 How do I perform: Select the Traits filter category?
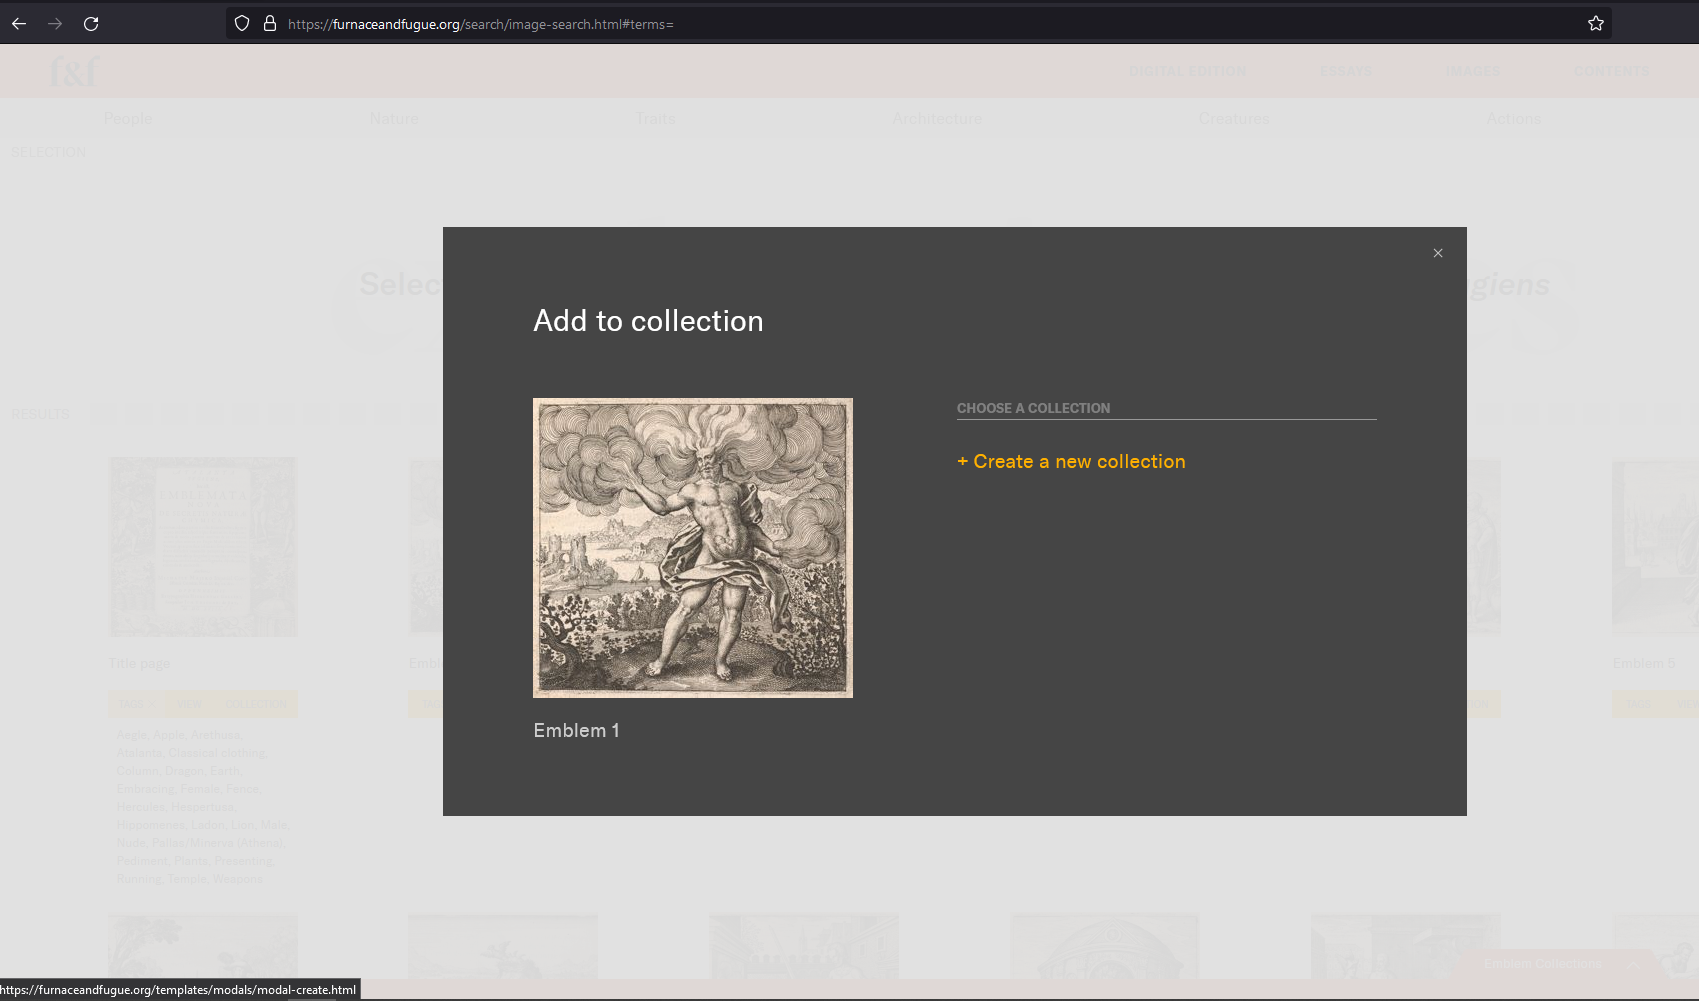click(655, 119)
